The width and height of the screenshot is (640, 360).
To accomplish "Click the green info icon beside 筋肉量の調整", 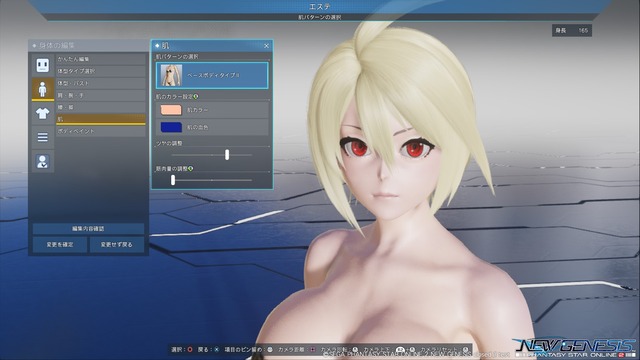I will point(191,169).
